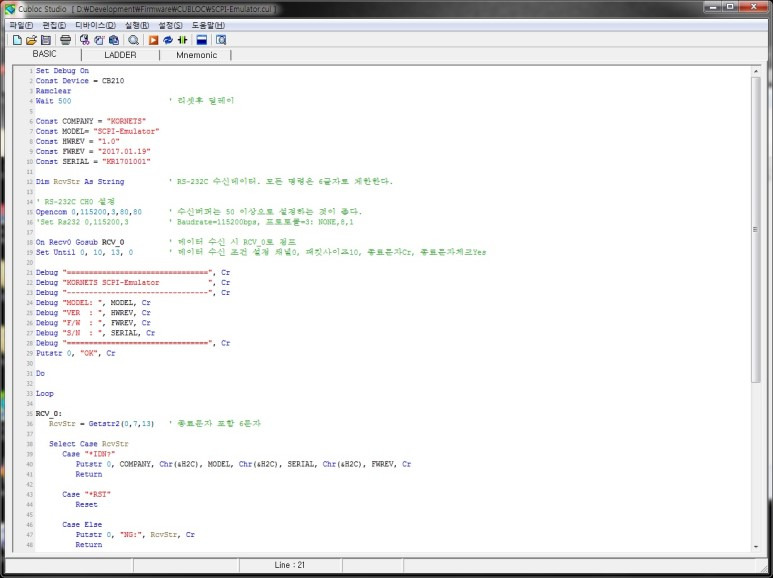Open Find with the magnifier icon

click(x=133, y=40)
